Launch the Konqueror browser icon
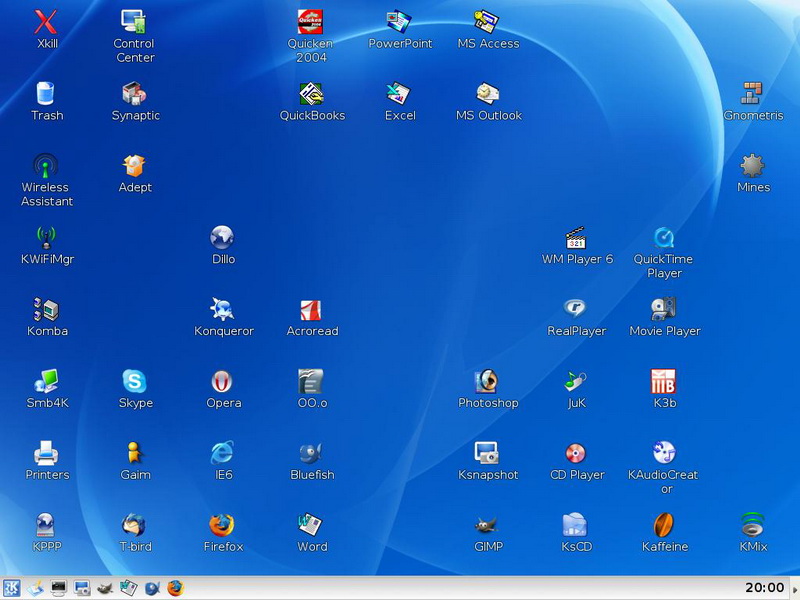 click(x=222, y=310)
